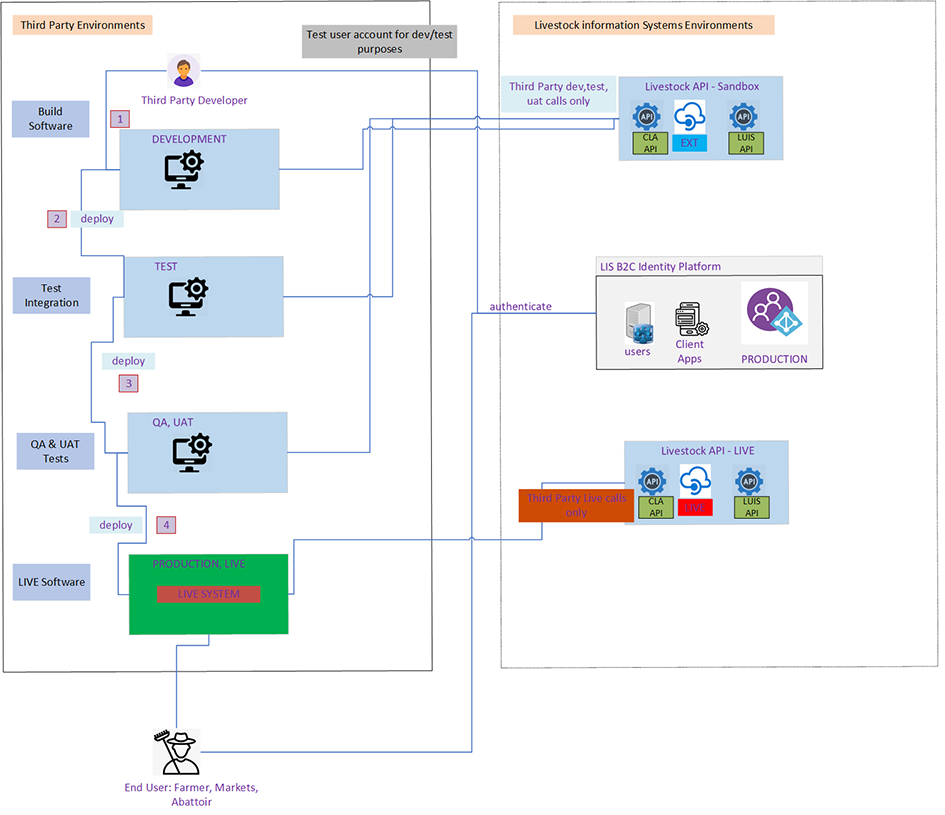Click the LUIS API gear icon in Livestock API - LIVE
The height and width of the screenshot is (815, 945).
coord(750,482)
